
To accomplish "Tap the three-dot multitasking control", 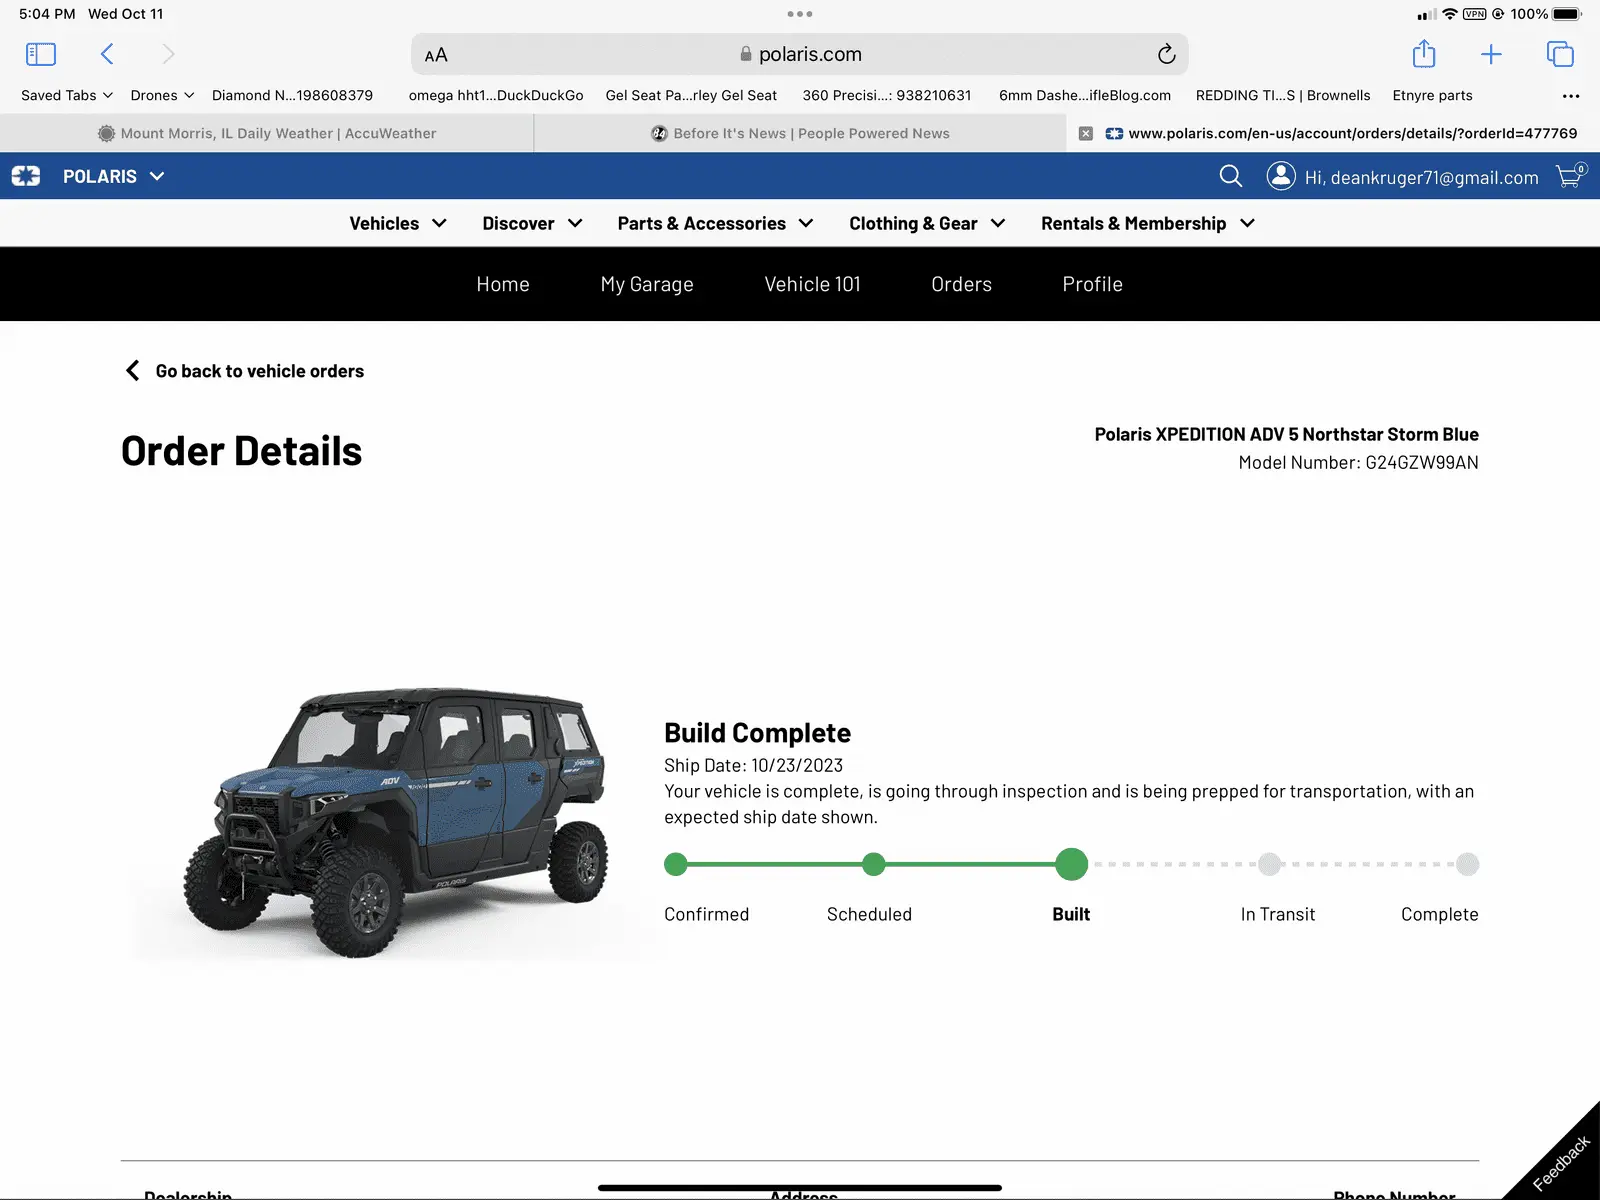I will coord(800,14).
